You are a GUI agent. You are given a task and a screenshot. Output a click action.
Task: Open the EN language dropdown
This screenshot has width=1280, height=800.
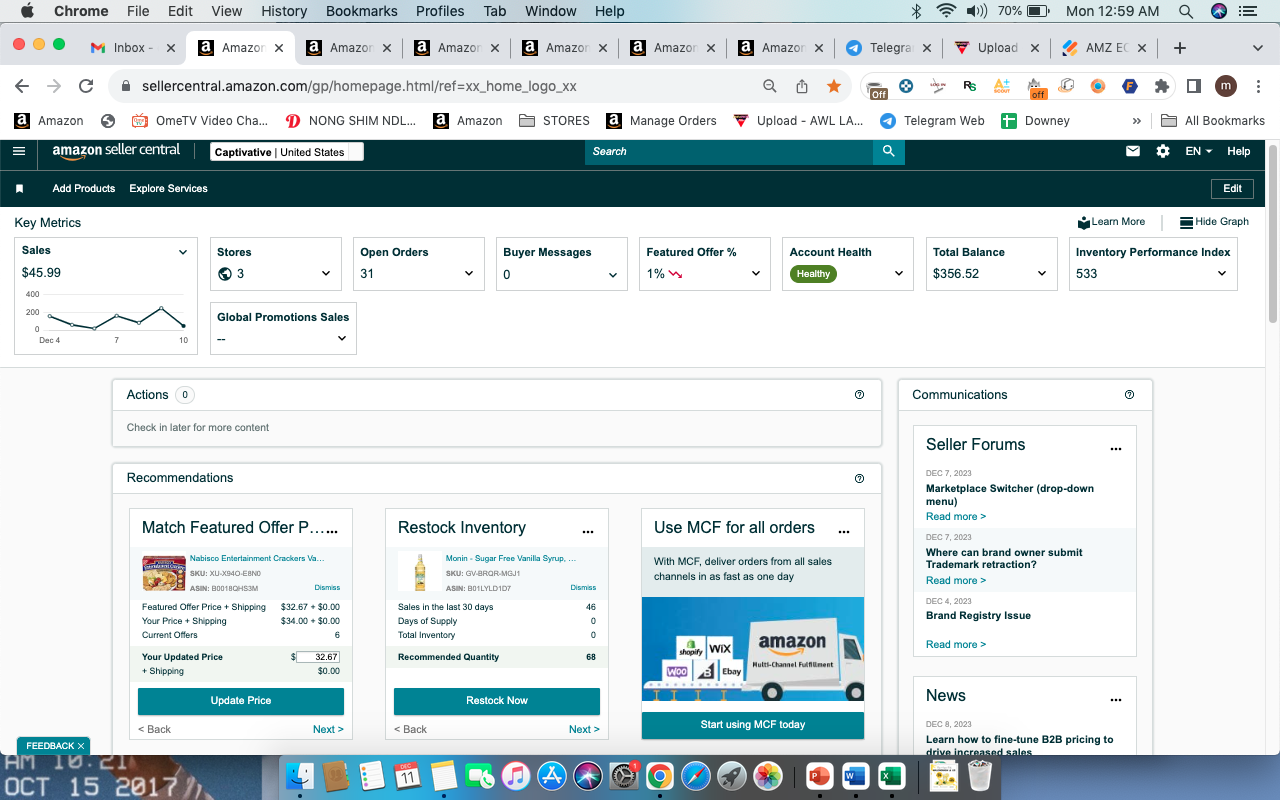[x=1198, y=151]
